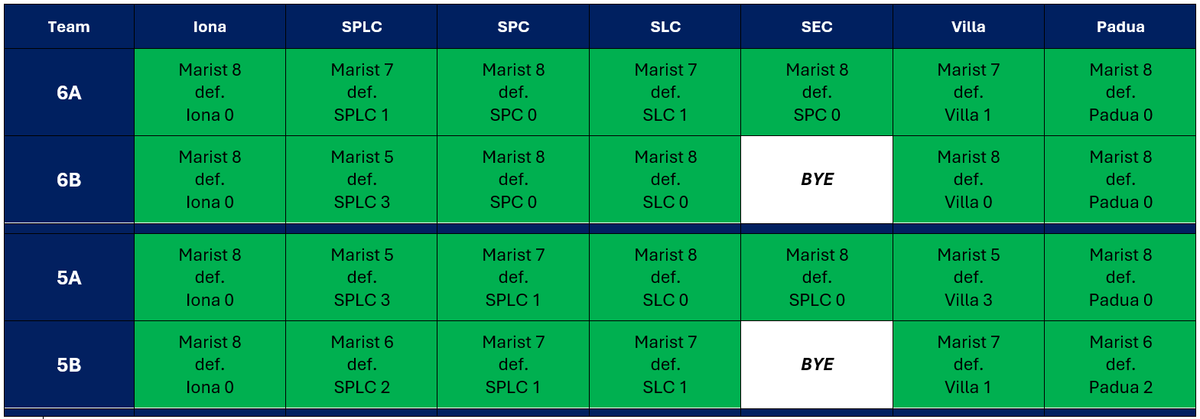Click the SPLC column header
Viewport: 1200px width, 419px height.
click(x=361, y=27)
